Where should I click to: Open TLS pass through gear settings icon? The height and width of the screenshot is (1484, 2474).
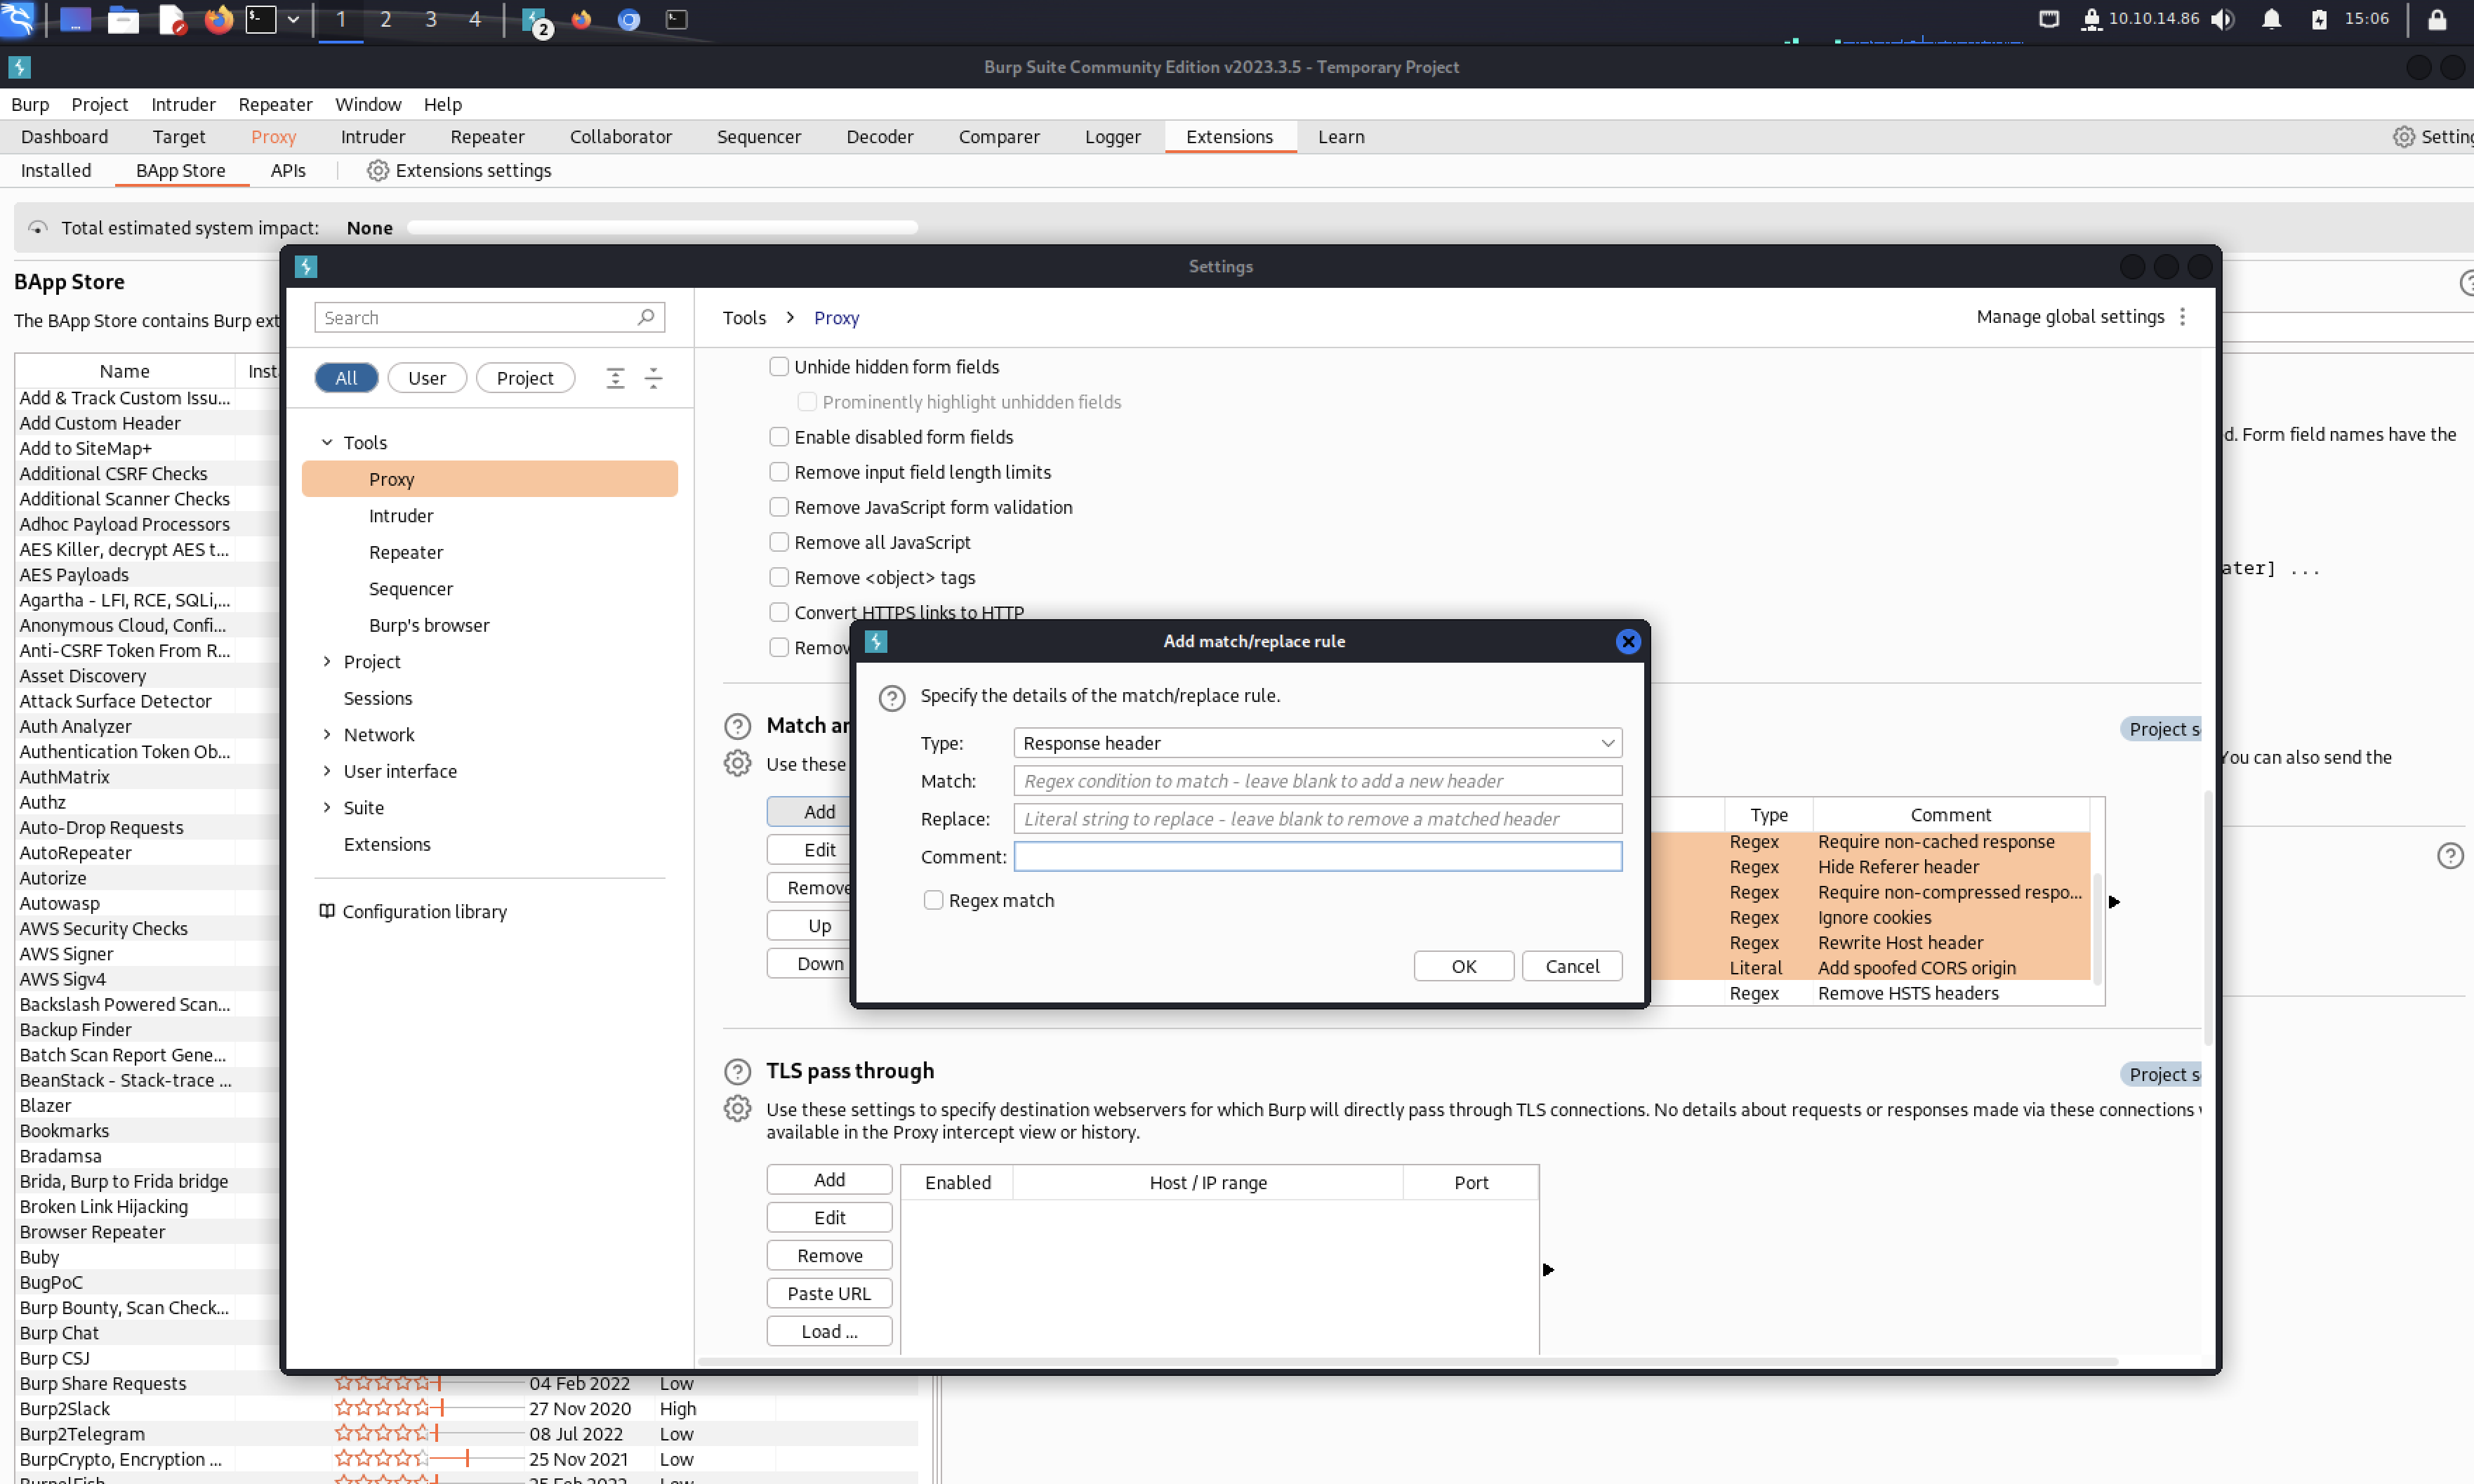tap(737, 1109)
